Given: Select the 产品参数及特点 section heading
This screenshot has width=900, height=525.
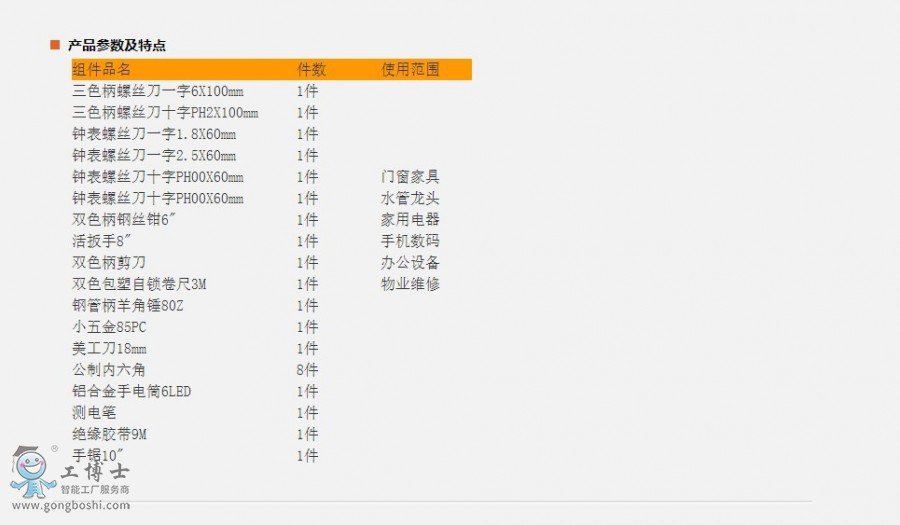Looking at the screenshot, I should click(116, 45).
